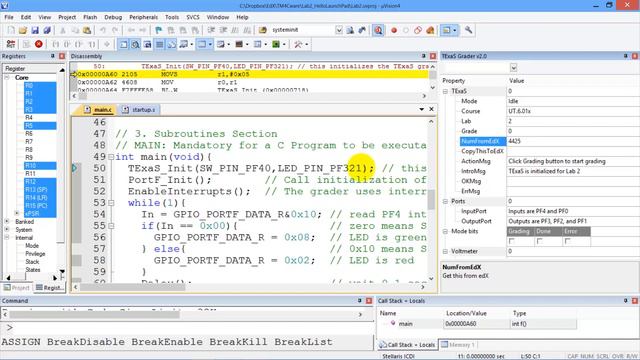
Task: Toggle the Command Window toolbar icon
Action: click(124, 44)
